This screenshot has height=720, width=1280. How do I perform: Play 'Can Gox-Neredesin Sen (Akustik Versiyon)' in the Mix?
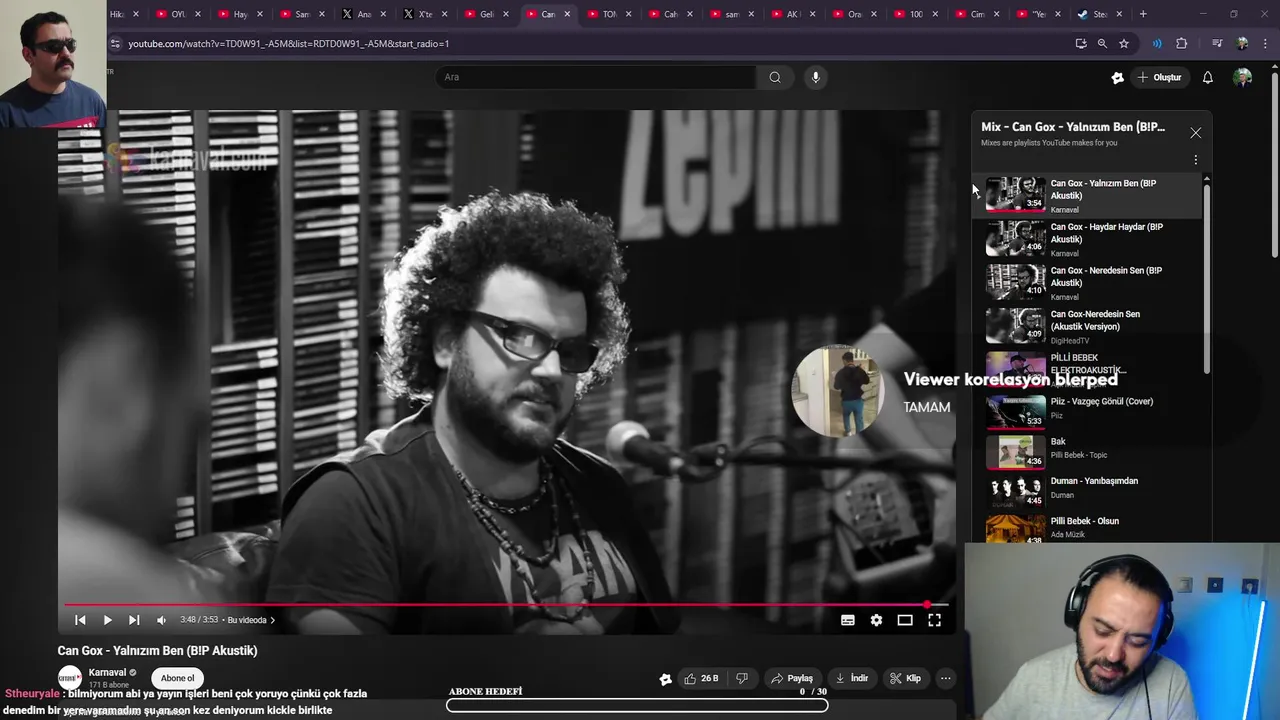coord(1090,327)
